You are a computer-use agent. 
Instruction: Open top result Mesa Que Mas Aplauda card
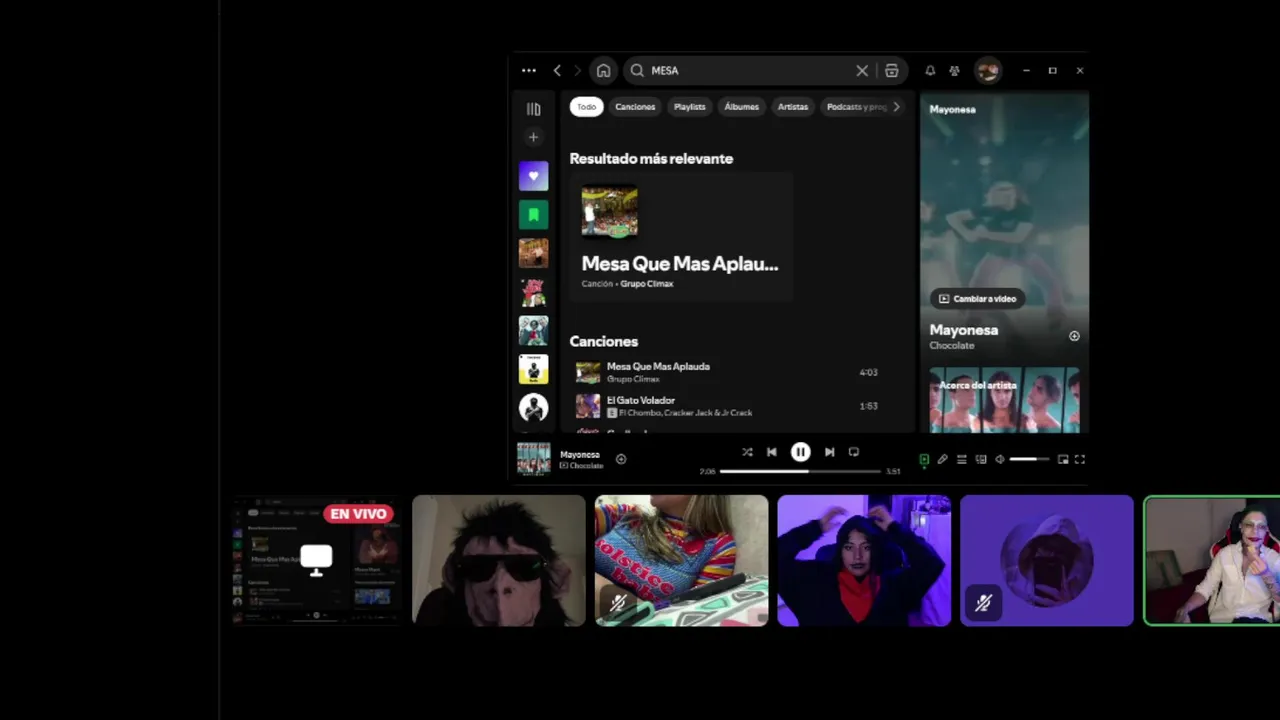point(681,237)
